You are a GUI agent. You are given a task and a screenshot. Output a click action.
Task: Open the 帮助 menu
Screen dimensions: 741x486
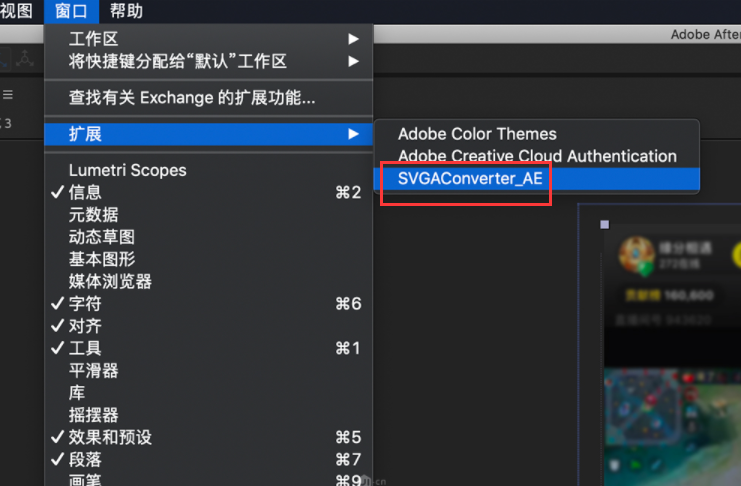(x=126, y=11)
